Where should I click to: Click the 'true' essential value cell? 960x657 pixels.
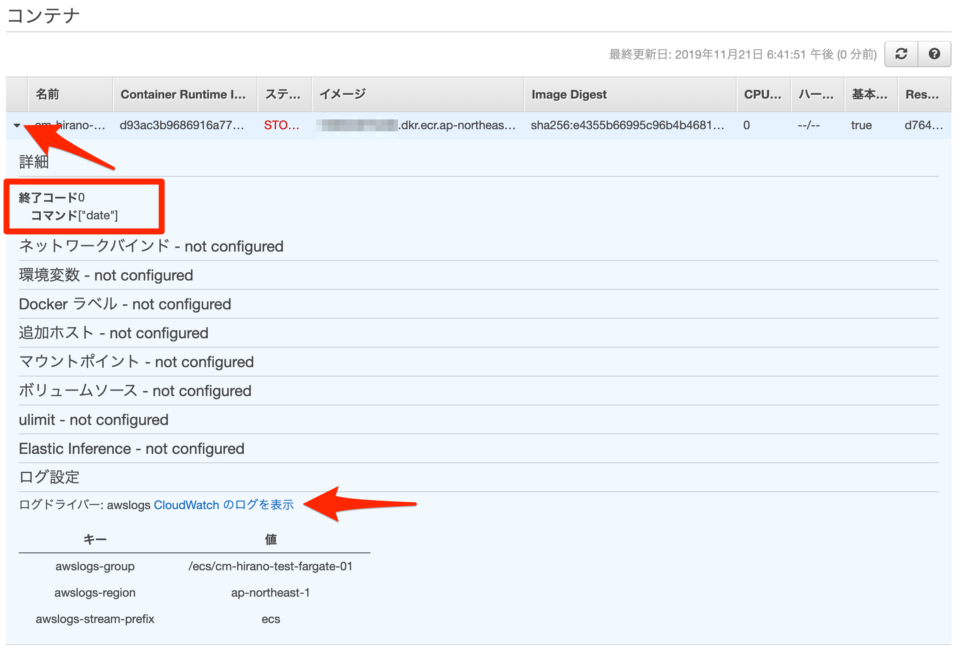tap(861, 126)
